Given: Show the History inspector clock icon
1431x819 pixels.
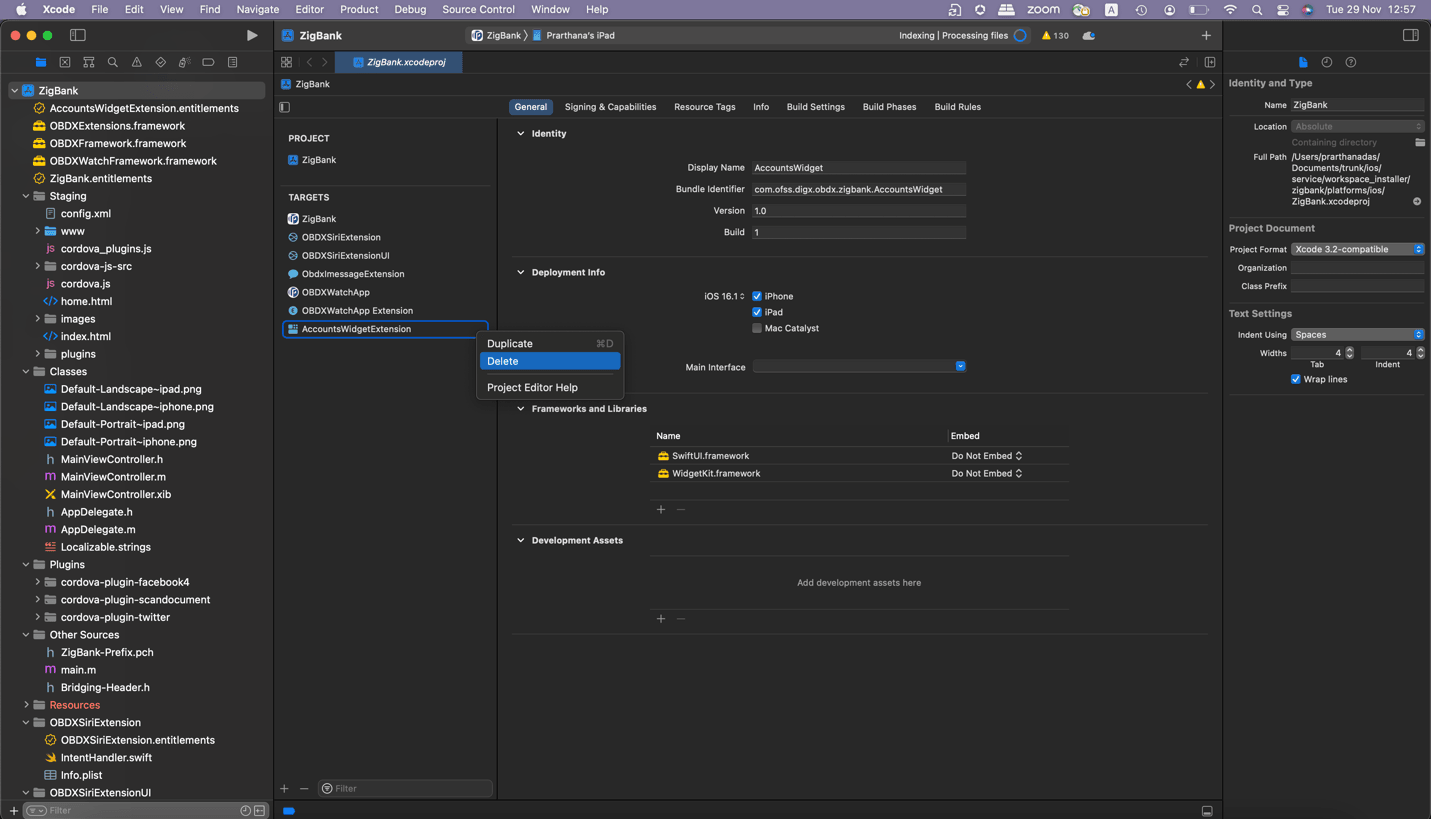Looking at the screenshot, I should coord(1327,62).
